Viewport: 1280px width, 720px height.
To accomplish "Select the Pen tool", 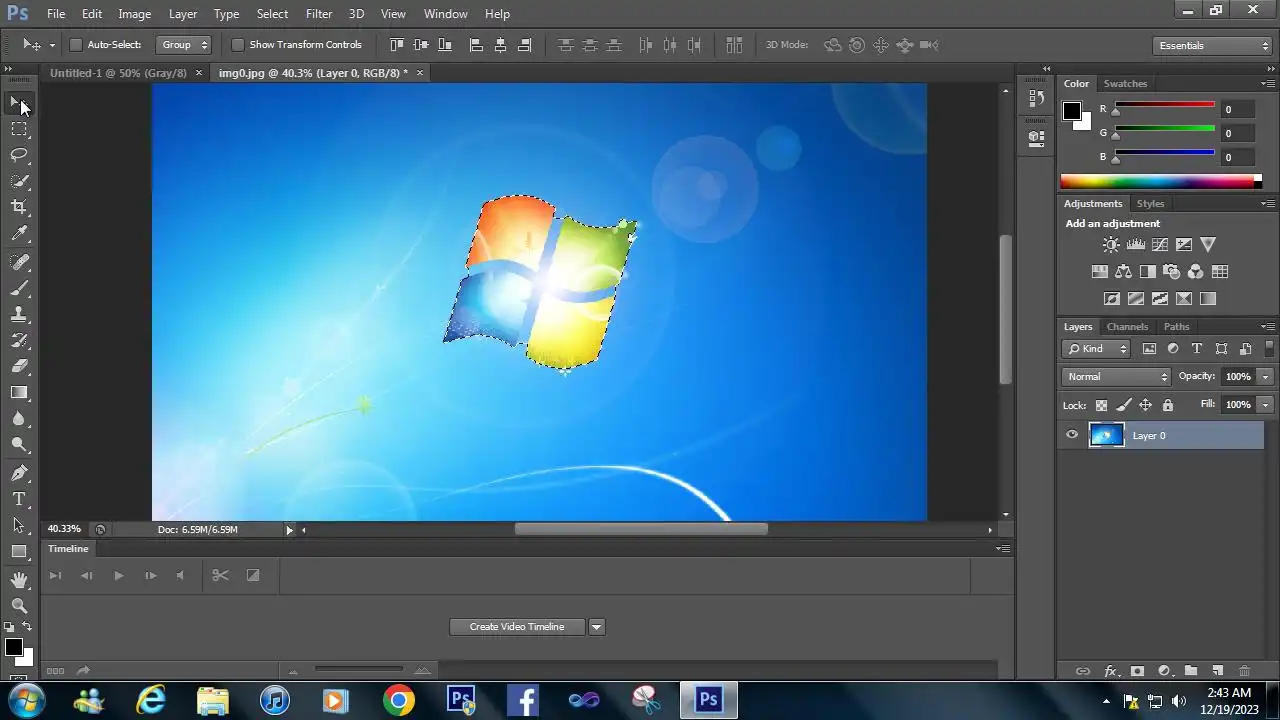I will (x=19, y=473).
